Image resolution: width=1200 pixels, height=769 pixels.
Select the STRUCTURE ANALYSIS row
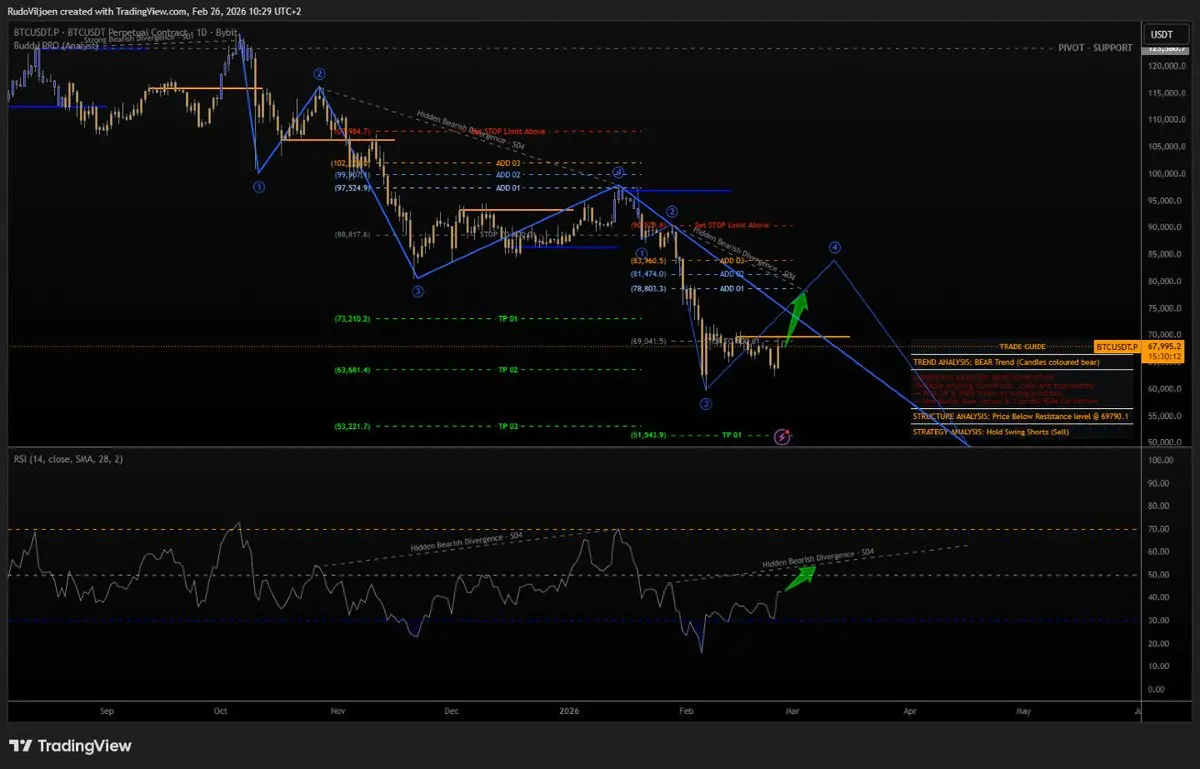(1022, 416)
